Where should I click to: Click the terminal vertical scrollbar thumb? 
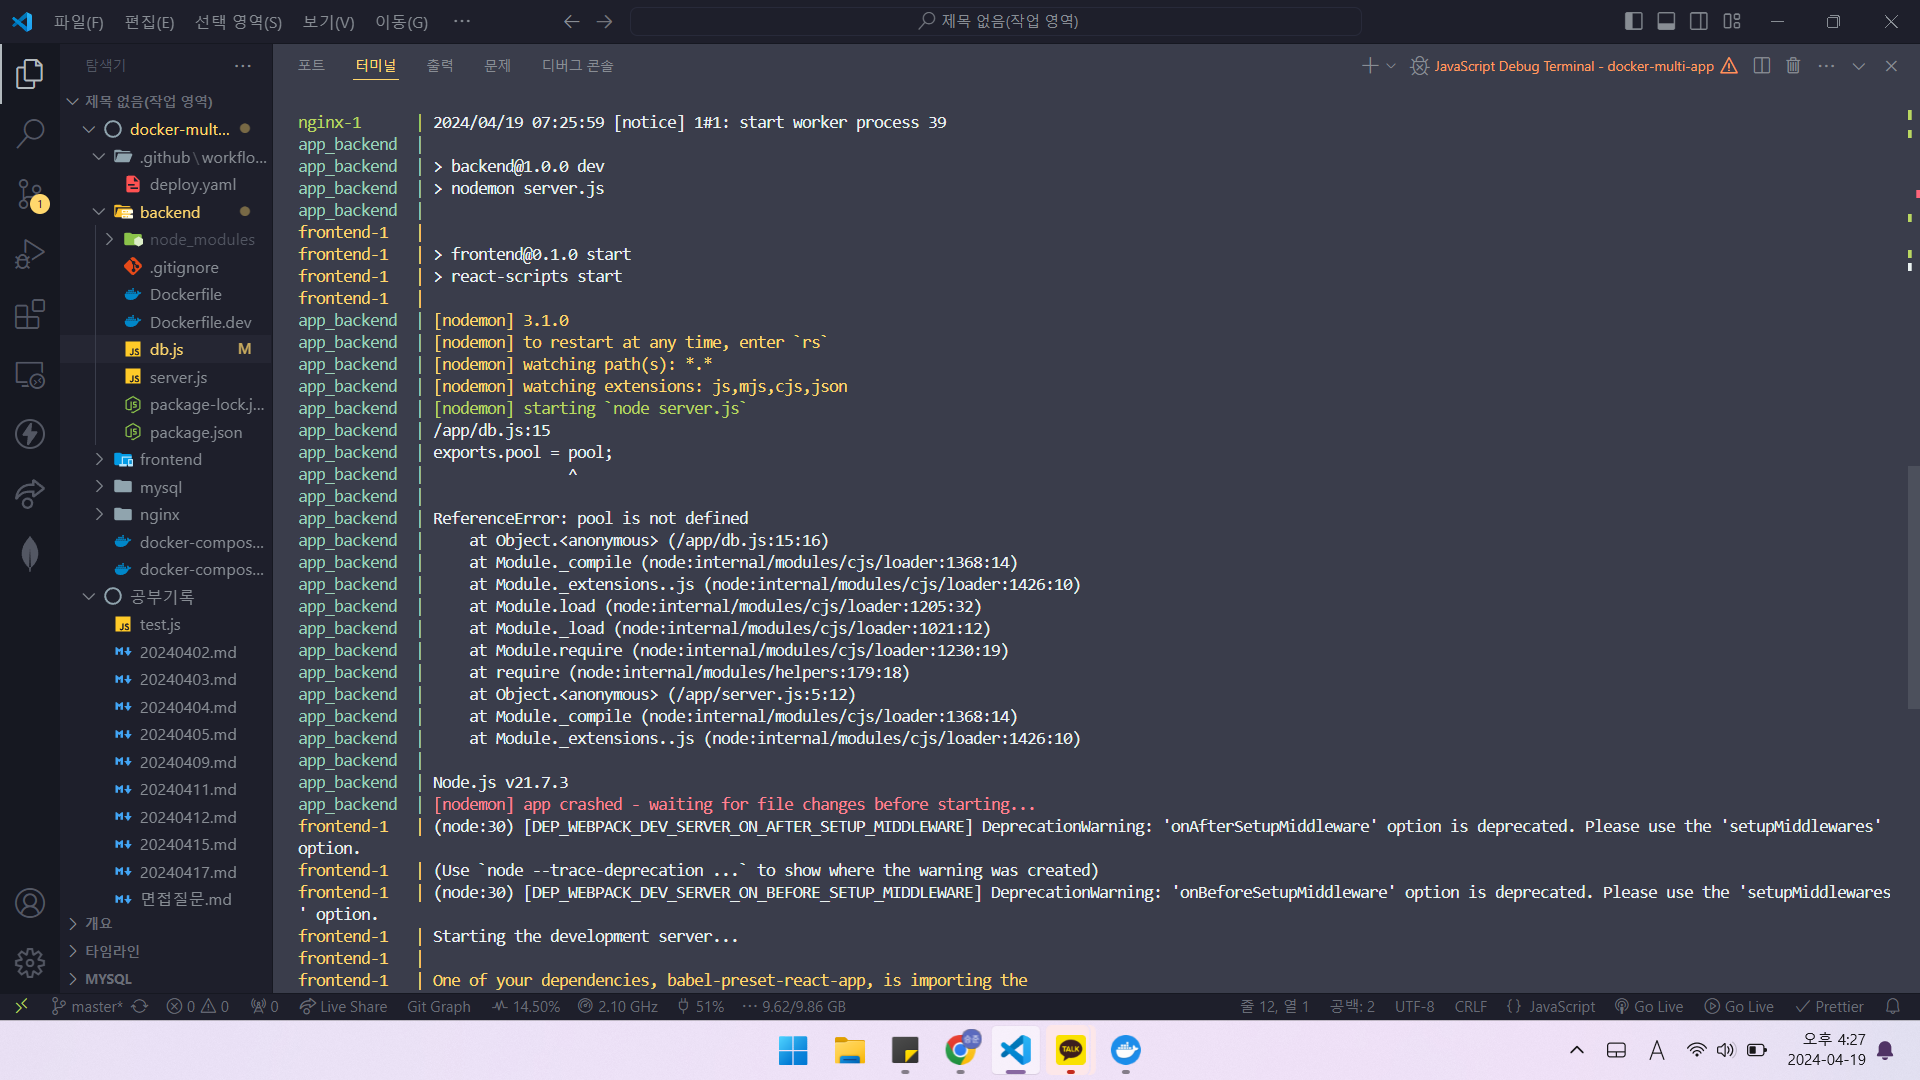1913,587
